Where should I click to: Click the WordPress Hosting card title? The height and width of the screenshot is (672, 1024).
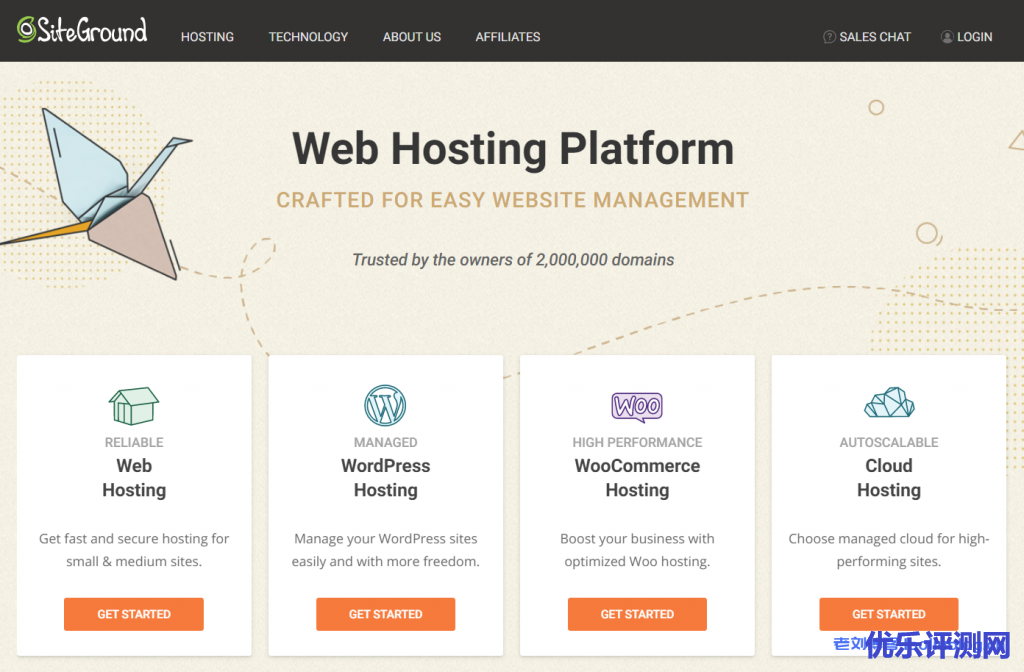pos(385,478)
